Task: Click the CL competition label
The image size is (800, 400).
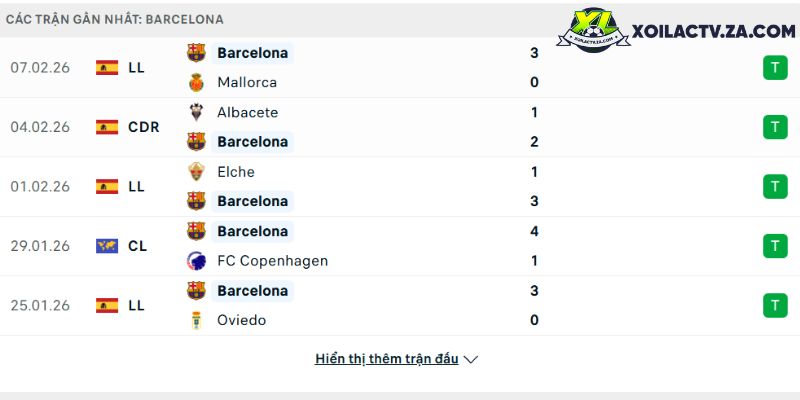Action: pyautogui.click(x=138, y=246)
